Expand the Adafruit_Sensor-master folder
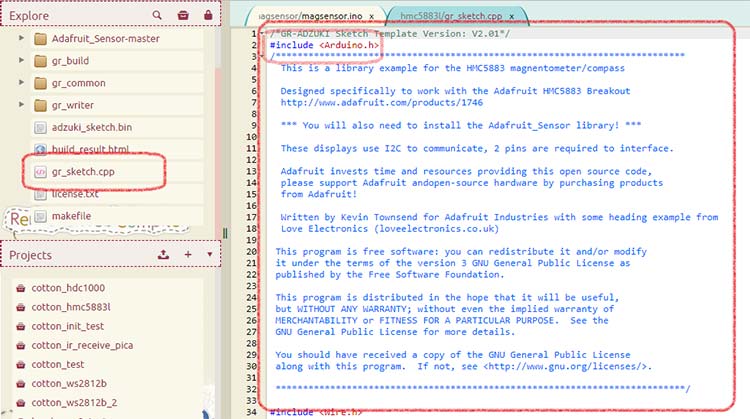This screenshot has width=750, height=419. click(21, 38)
